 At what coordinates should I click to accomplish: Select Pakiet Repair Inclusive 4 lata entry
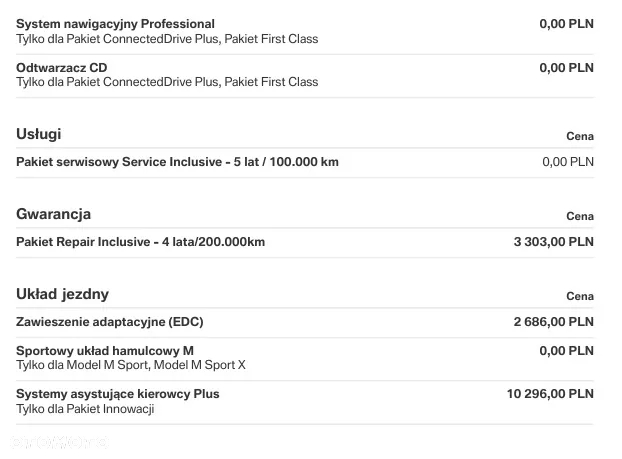(x=305, y=242)
